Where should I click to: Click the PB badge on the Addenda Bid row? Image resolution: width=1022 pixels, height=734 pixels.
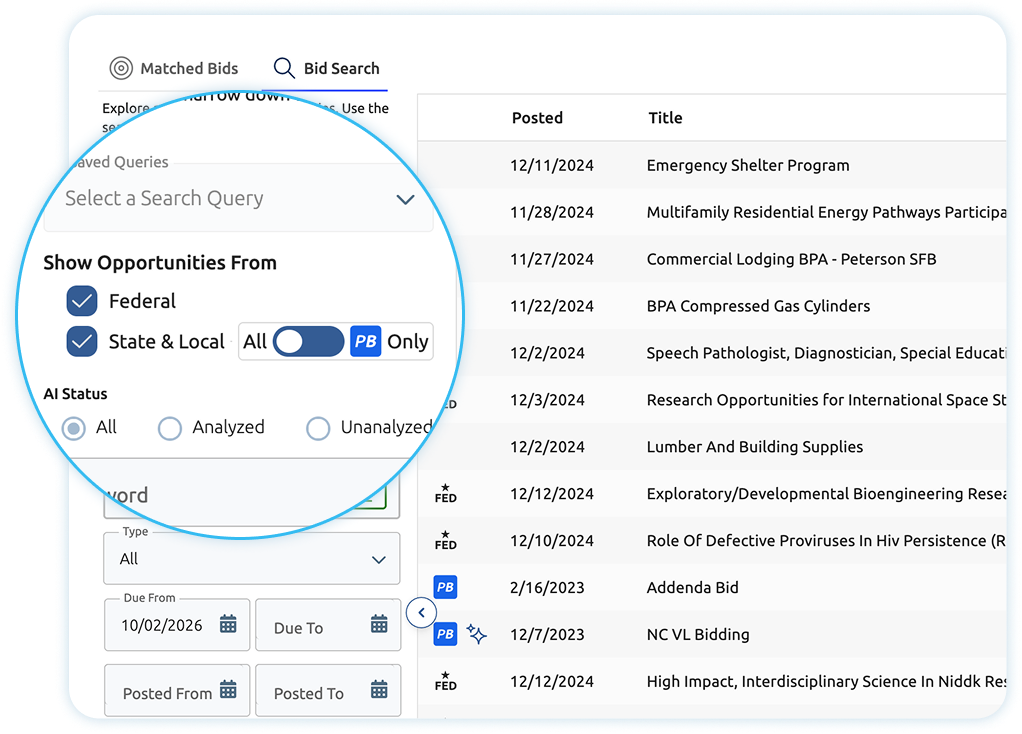[445, 587]
